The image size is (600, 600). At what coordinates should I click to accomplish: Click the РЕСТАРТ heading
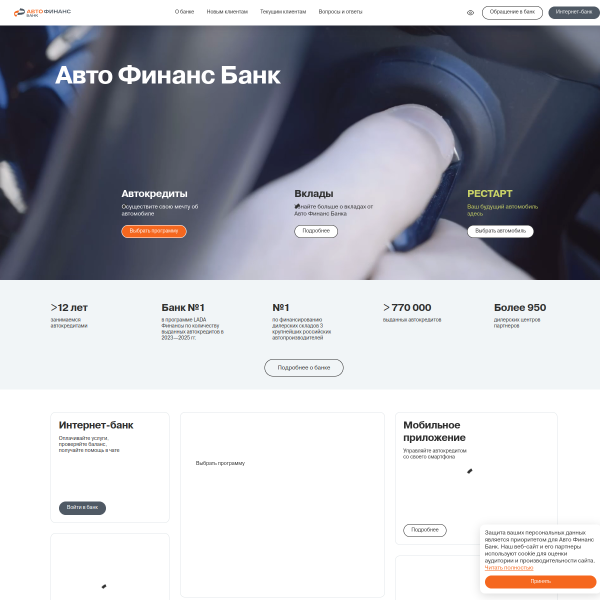489,194
